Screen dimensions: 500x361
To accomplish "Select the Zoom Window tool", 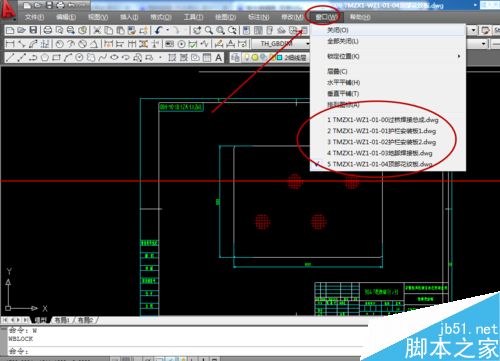I will click(220, 30).
